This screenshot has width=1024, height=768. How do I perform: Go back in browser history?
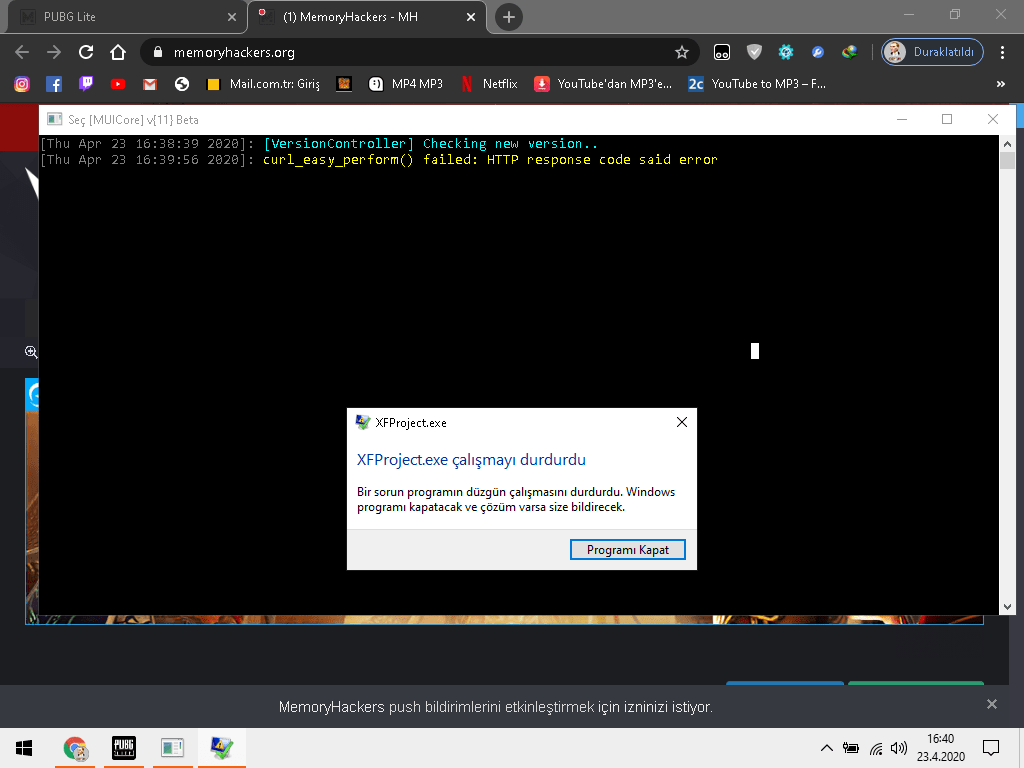coord(22,52)
